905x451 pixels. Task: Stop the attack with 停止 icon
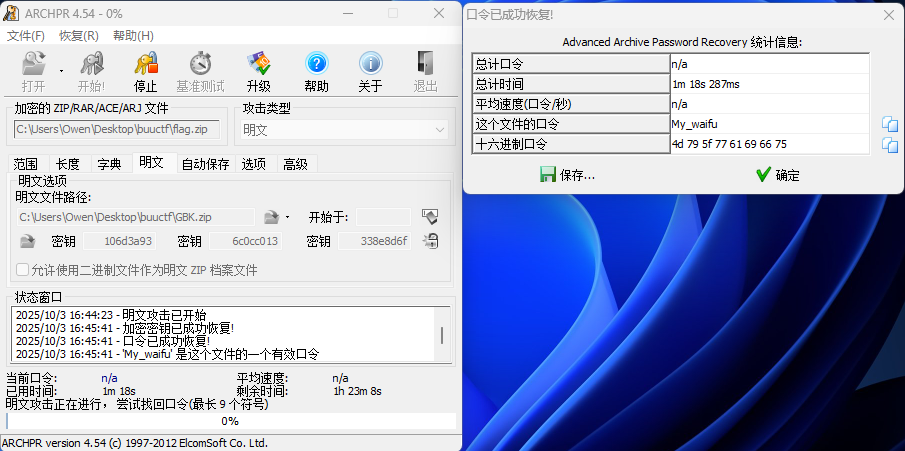tap(145, 64)
